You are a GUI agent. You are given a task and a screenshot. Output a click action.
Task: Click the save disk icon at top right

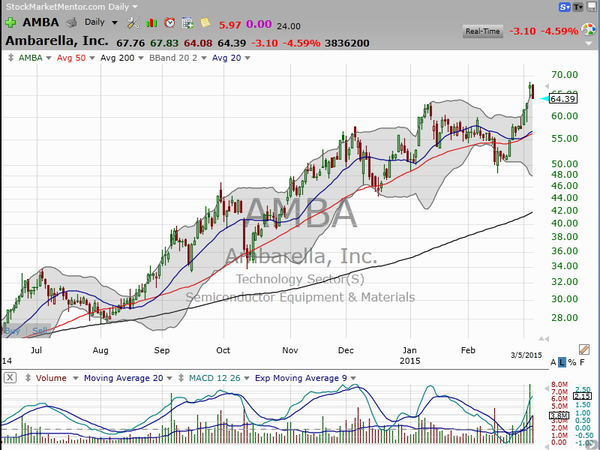point(592,7)
